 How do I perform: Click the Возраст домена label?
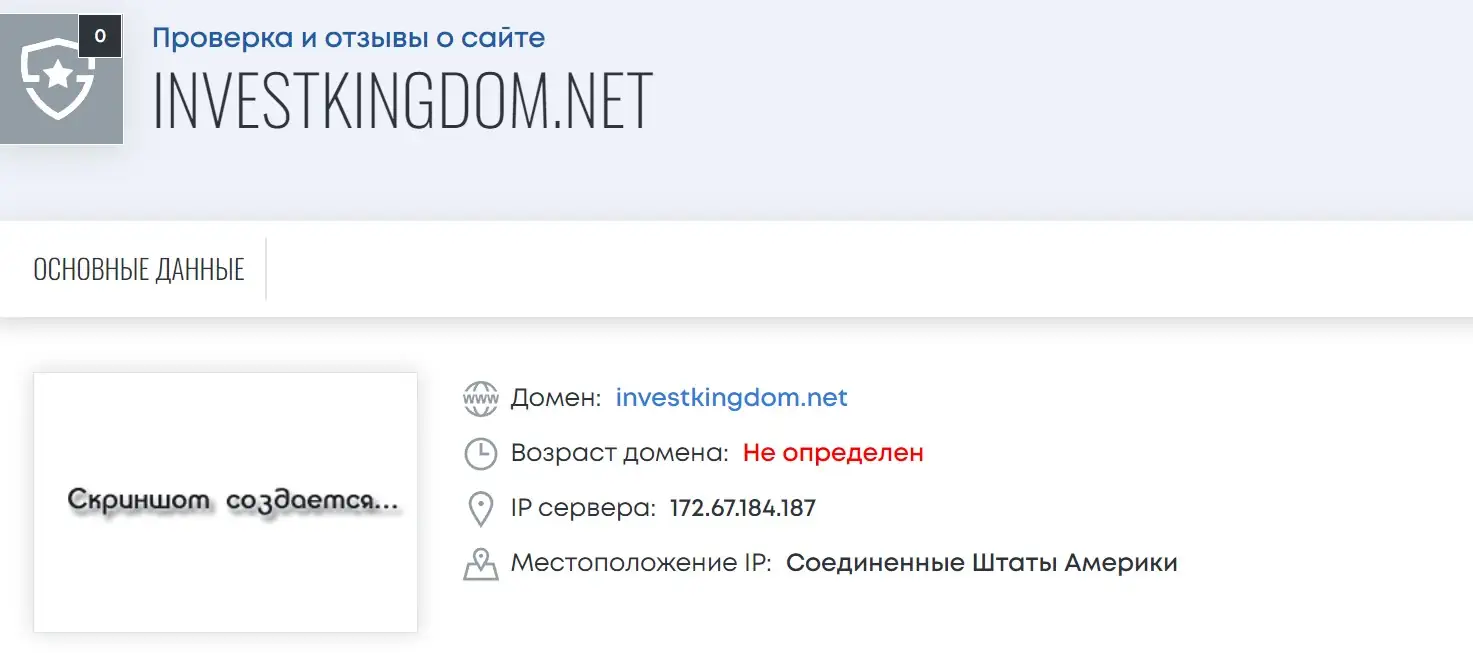[x=620, y=453]
